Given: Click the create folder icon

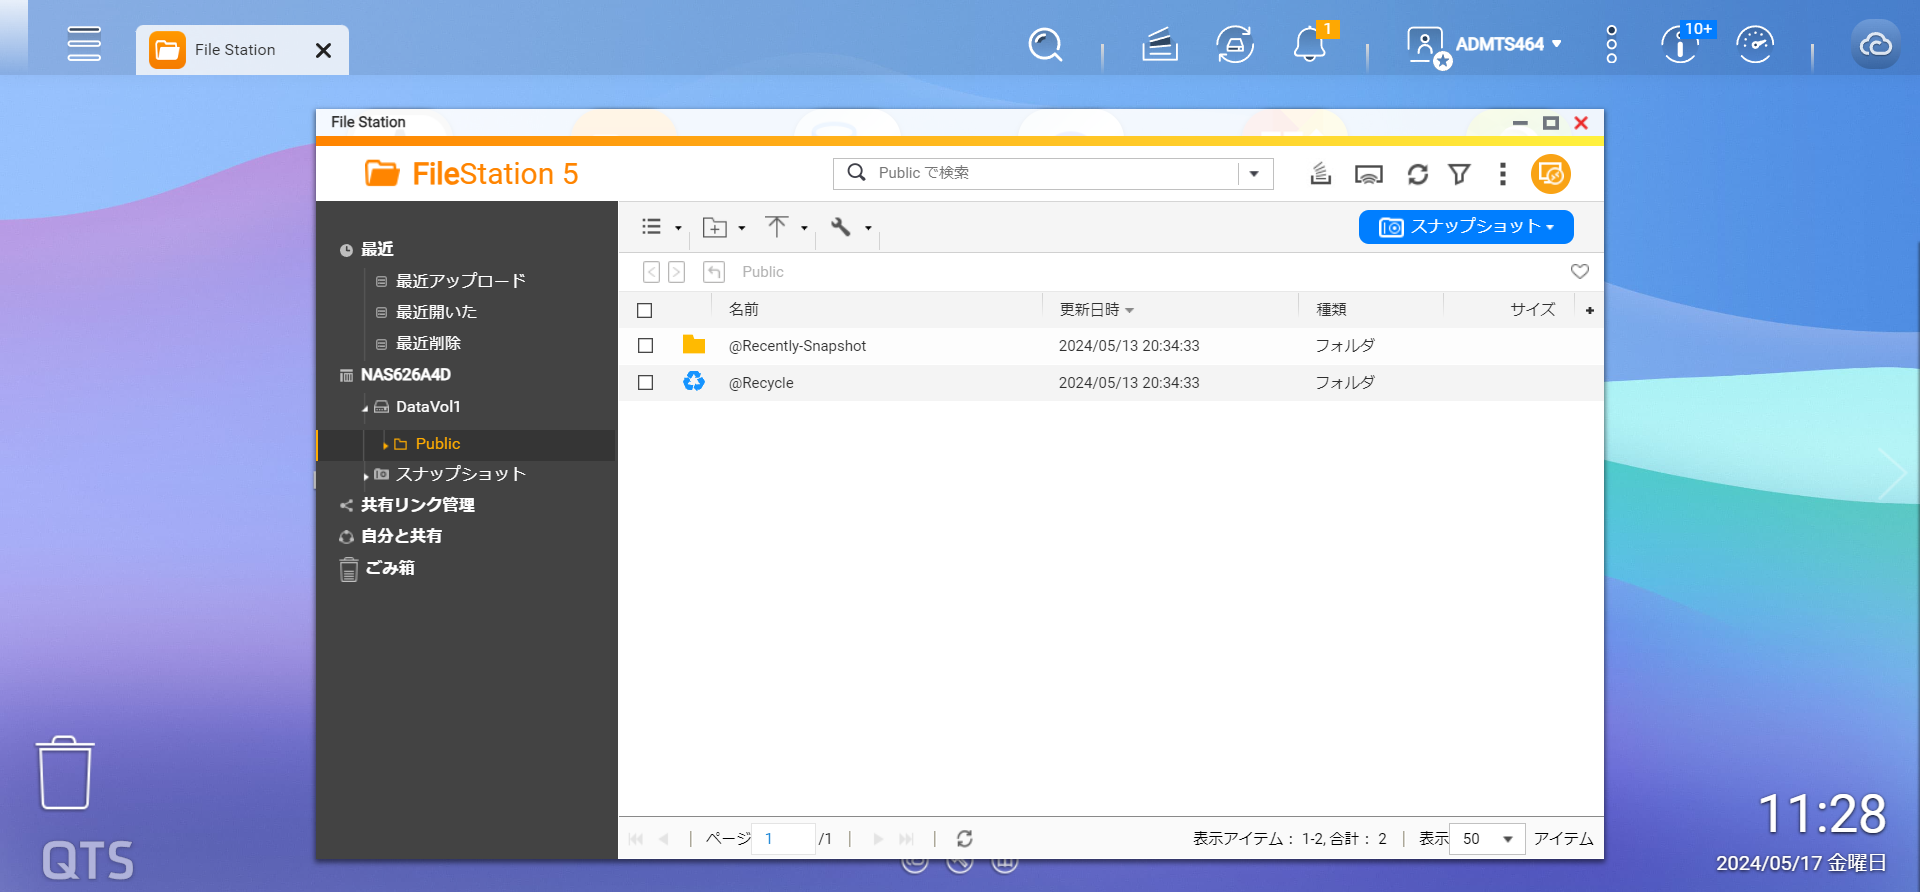Looking at the screenshot, I should click(x=715, y=228).
